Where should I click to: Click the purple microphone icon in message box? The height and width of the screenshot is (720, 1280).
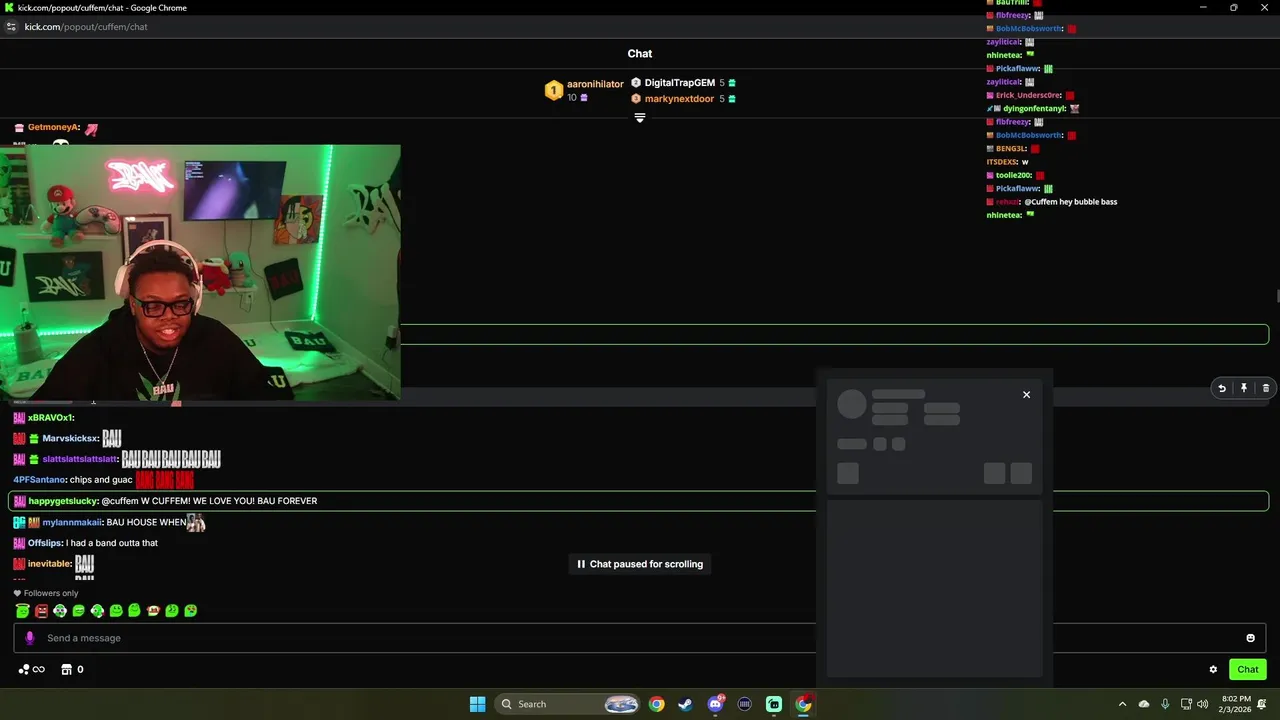[29, 638]
